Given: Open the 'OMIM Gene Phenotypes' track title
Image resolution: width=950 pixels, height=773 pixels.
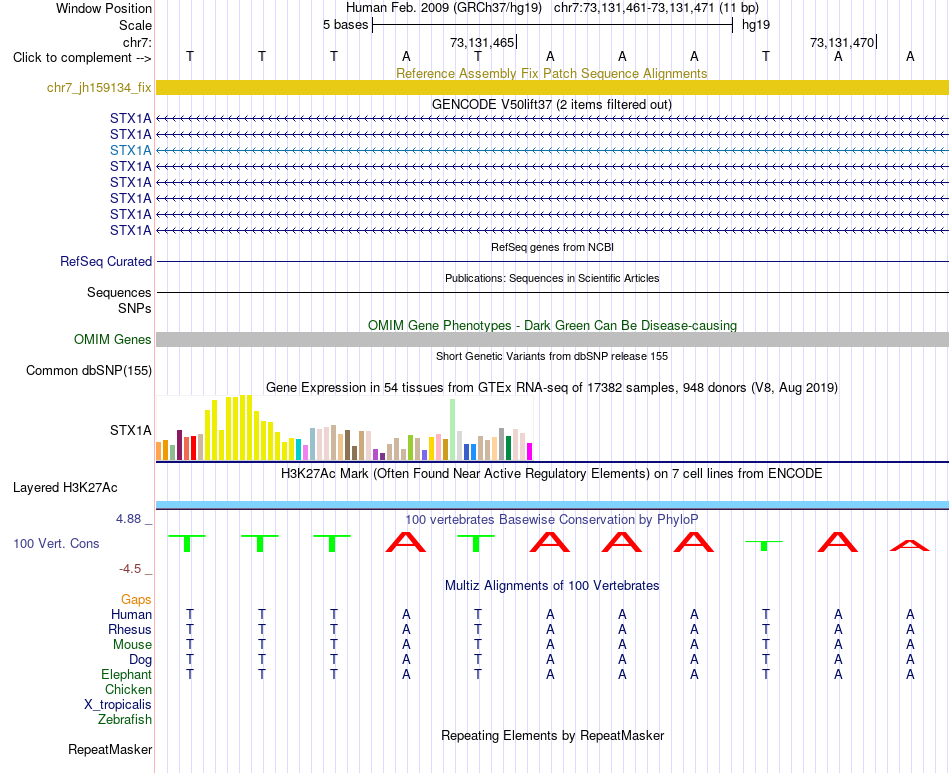Looking at the screenshot, I should [552, 325].
